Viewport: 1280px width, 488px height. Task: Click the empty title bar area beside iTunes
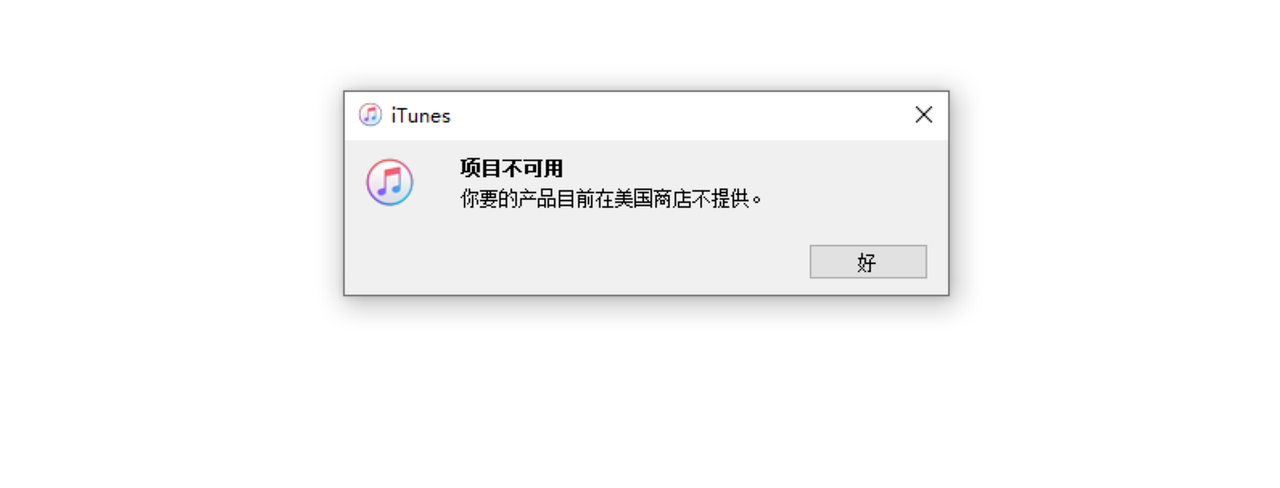click(x=680, y=116)
